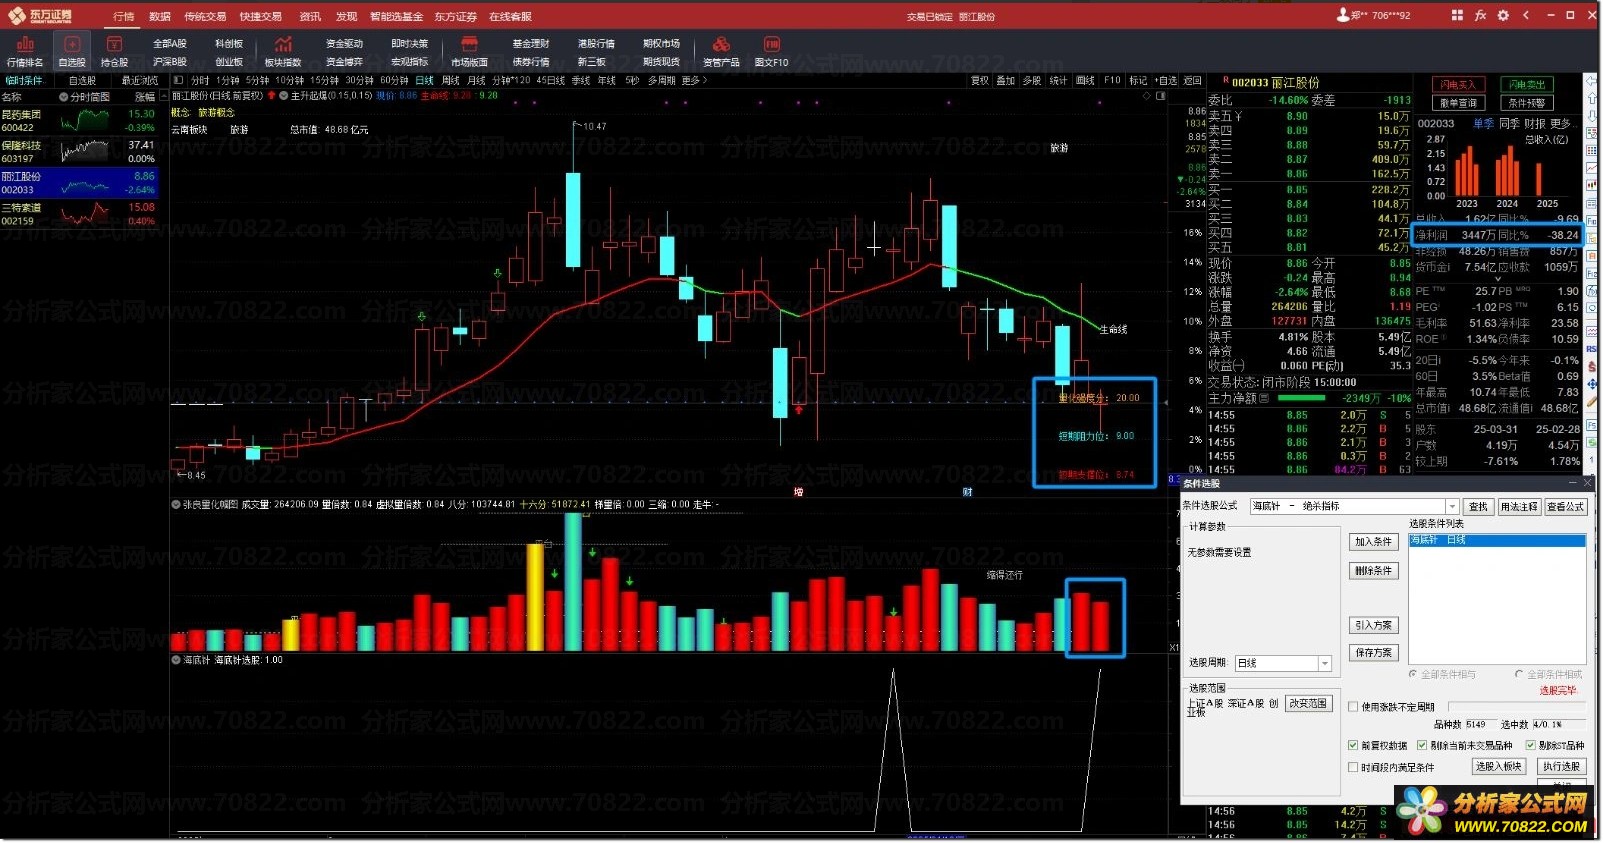Click the user account avatar icon
The height and width of the screenshot is (843, 1604).
click(x=1343, y=15)
